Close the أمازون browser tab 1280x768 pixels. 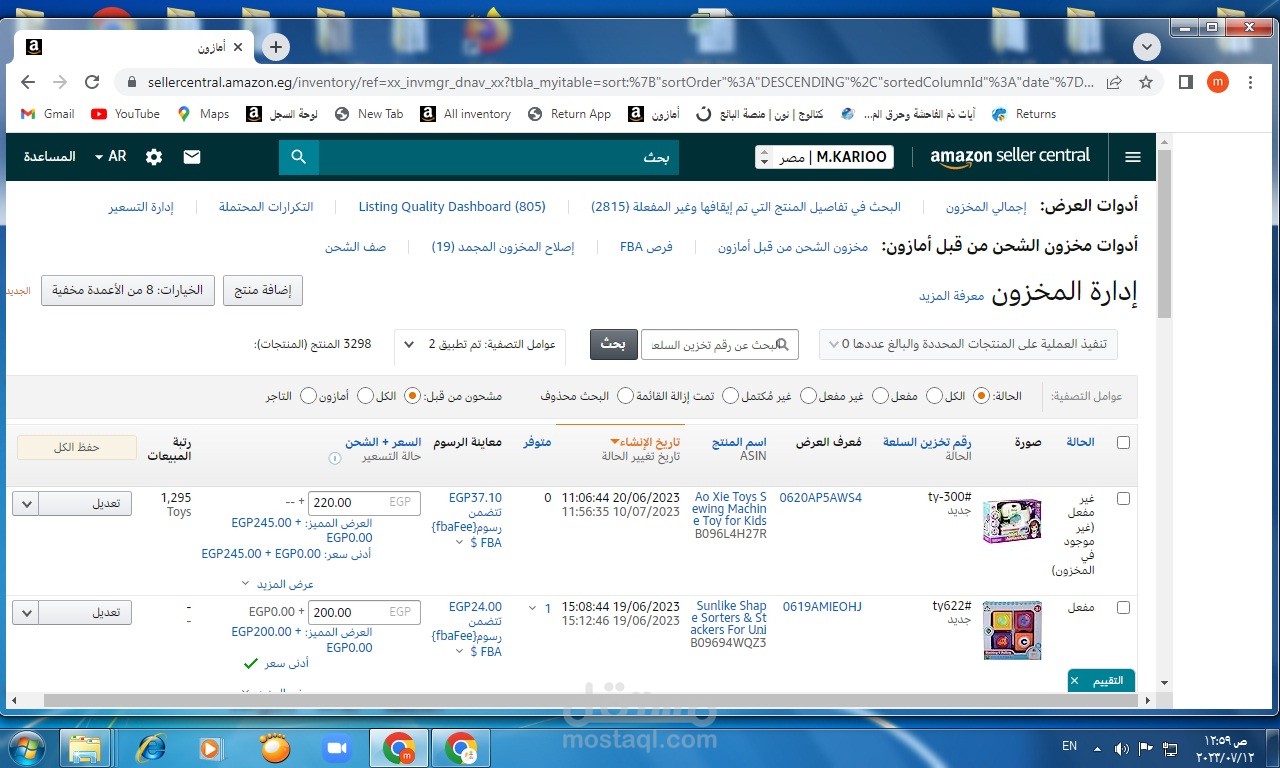237,47
